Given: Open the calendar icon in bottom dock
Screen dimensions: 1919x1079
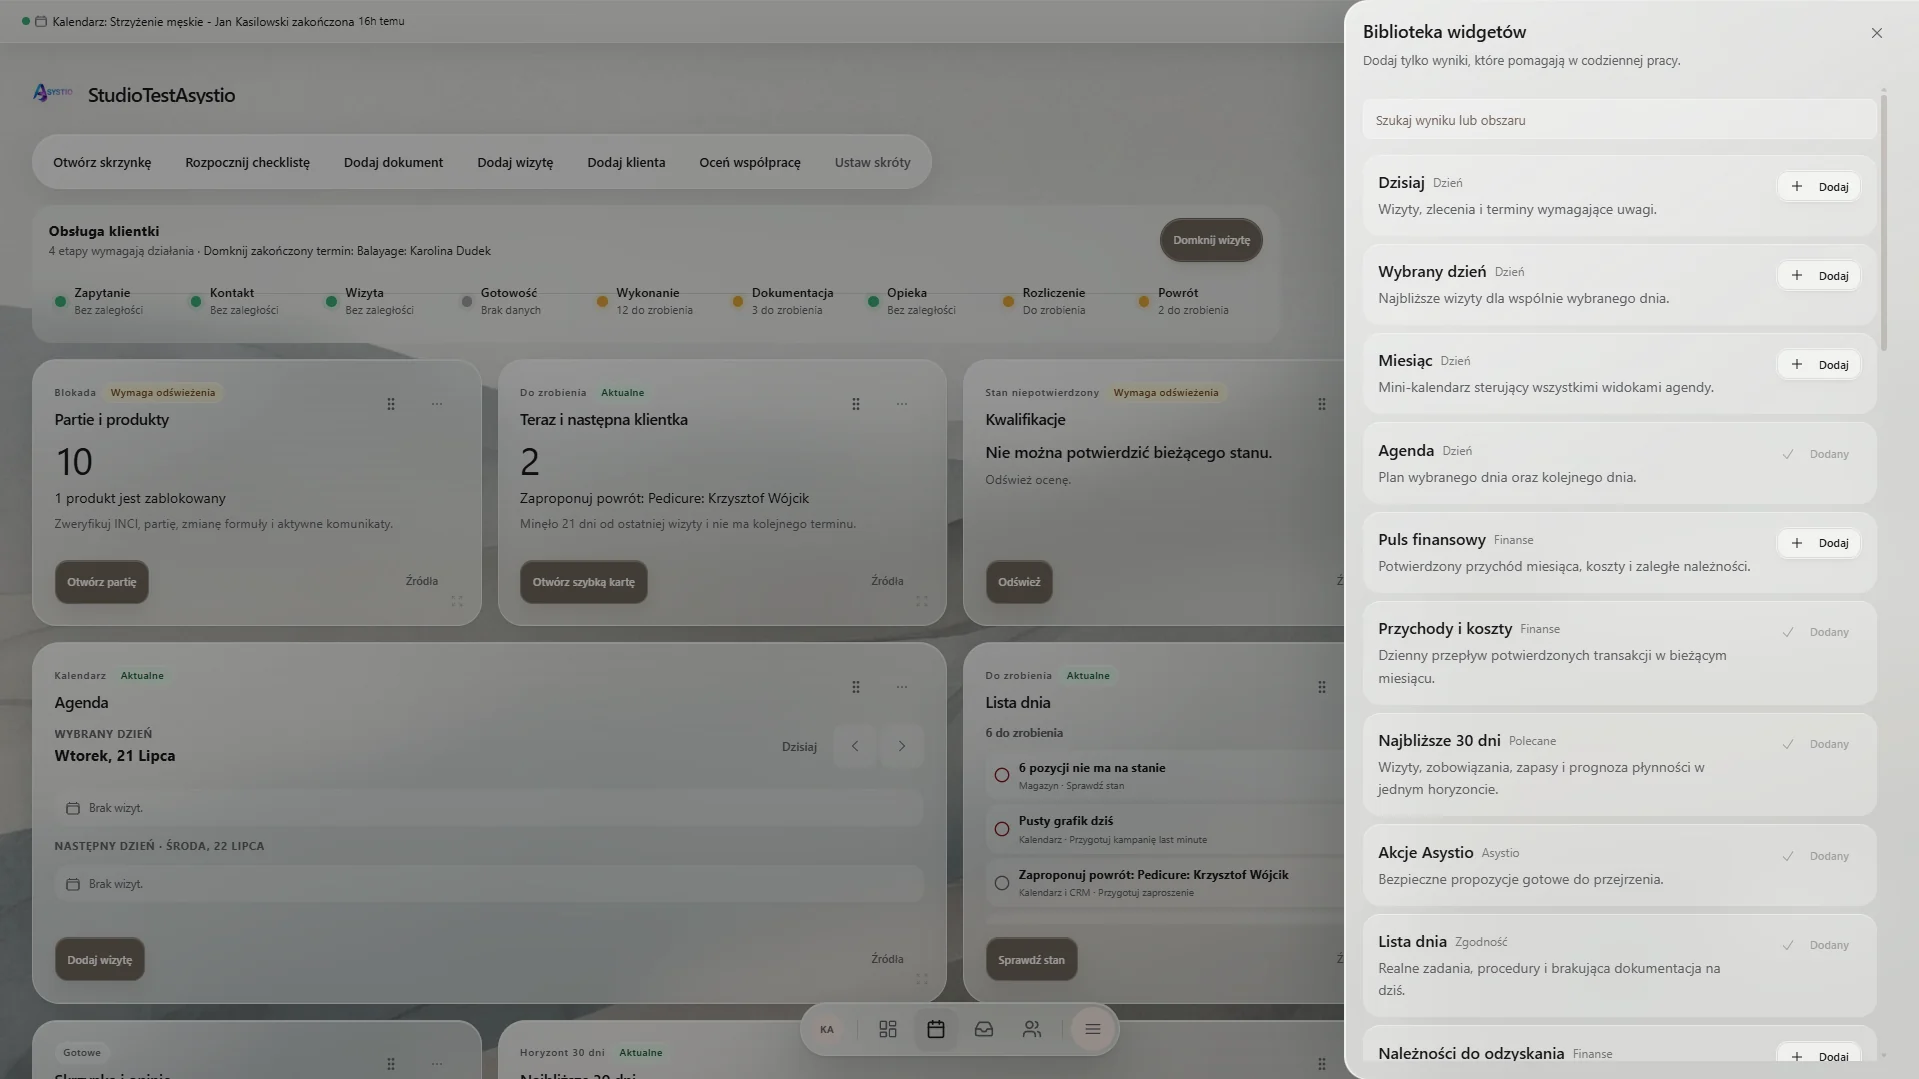Looking at the screenshot, I should coord(936,1029).
